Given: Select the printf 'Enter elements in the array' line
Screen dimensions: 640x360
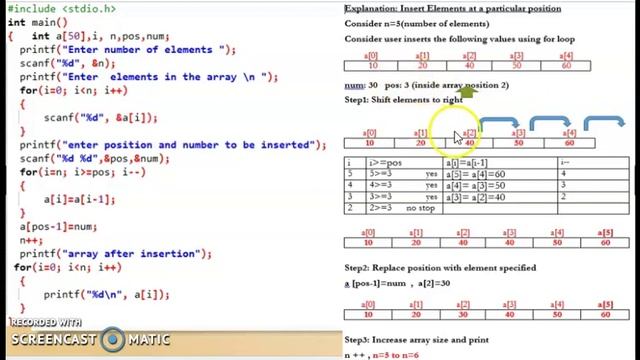Looking at the screenshot, I should pyautogui.click(x=149, y=77).
